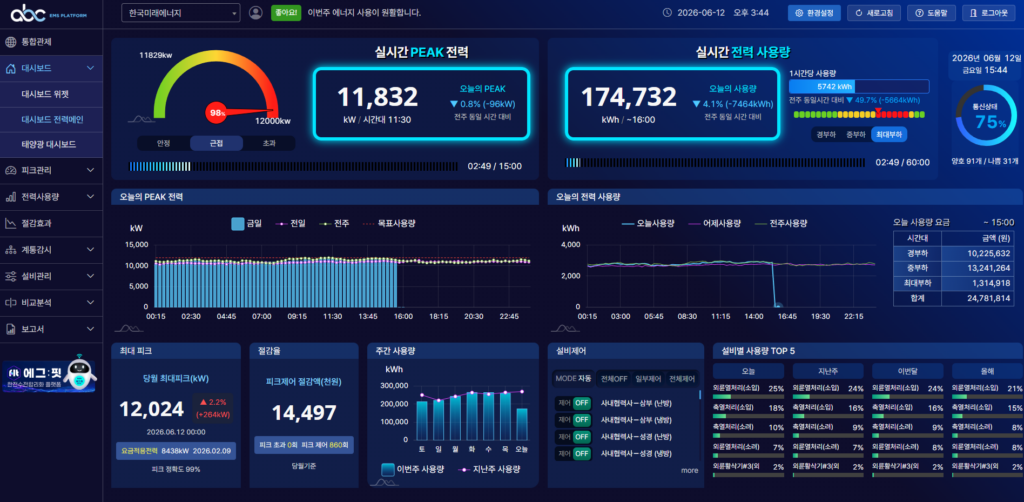Open the 한국미래에너지 company dropdown
The width and height of the screenshot is (1024, 502).
coord(181,12)
